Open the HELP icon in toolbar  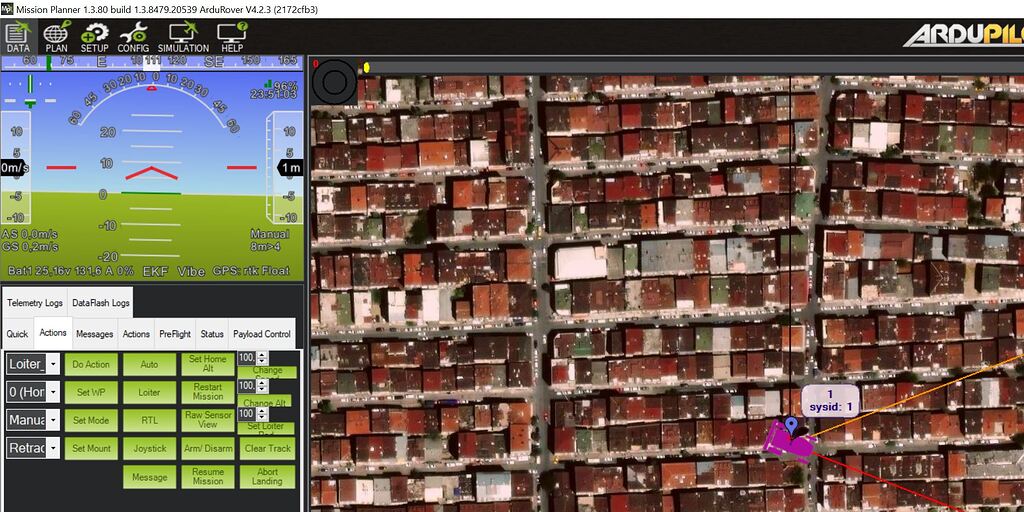pyautogui.click(x=231, y=35)
